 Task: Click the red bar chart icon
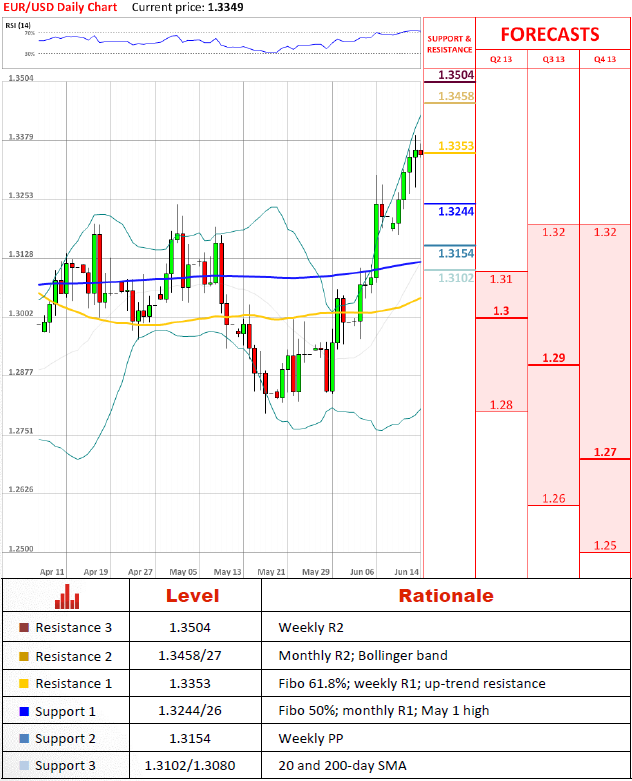(67, 596)
